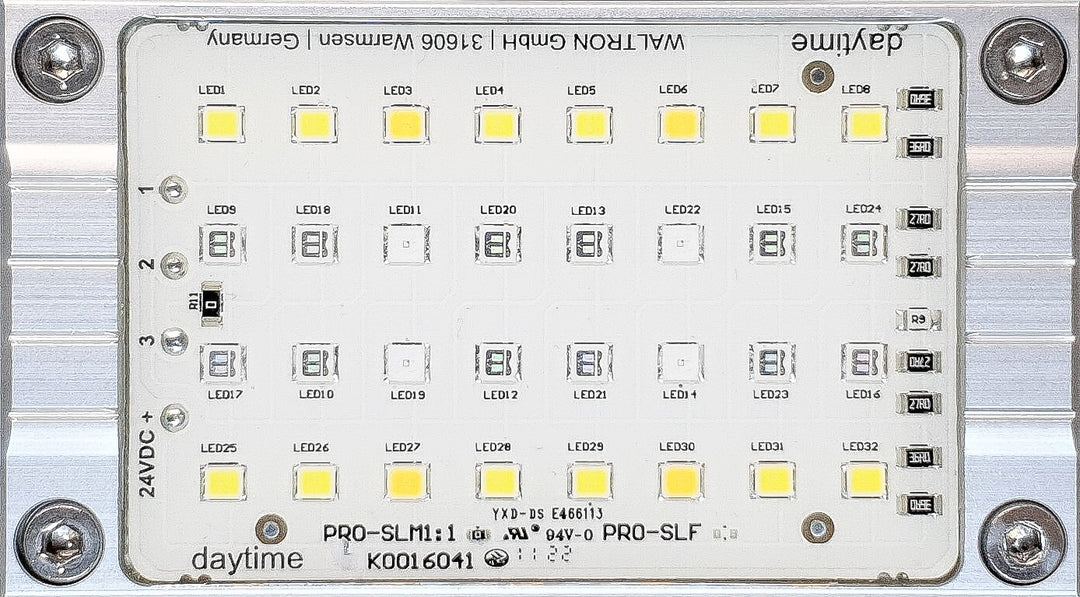Image resolution: width=1080 pixels, height=597 pixels.
Task: Click the LED11 label text
Action: point(405,210)
